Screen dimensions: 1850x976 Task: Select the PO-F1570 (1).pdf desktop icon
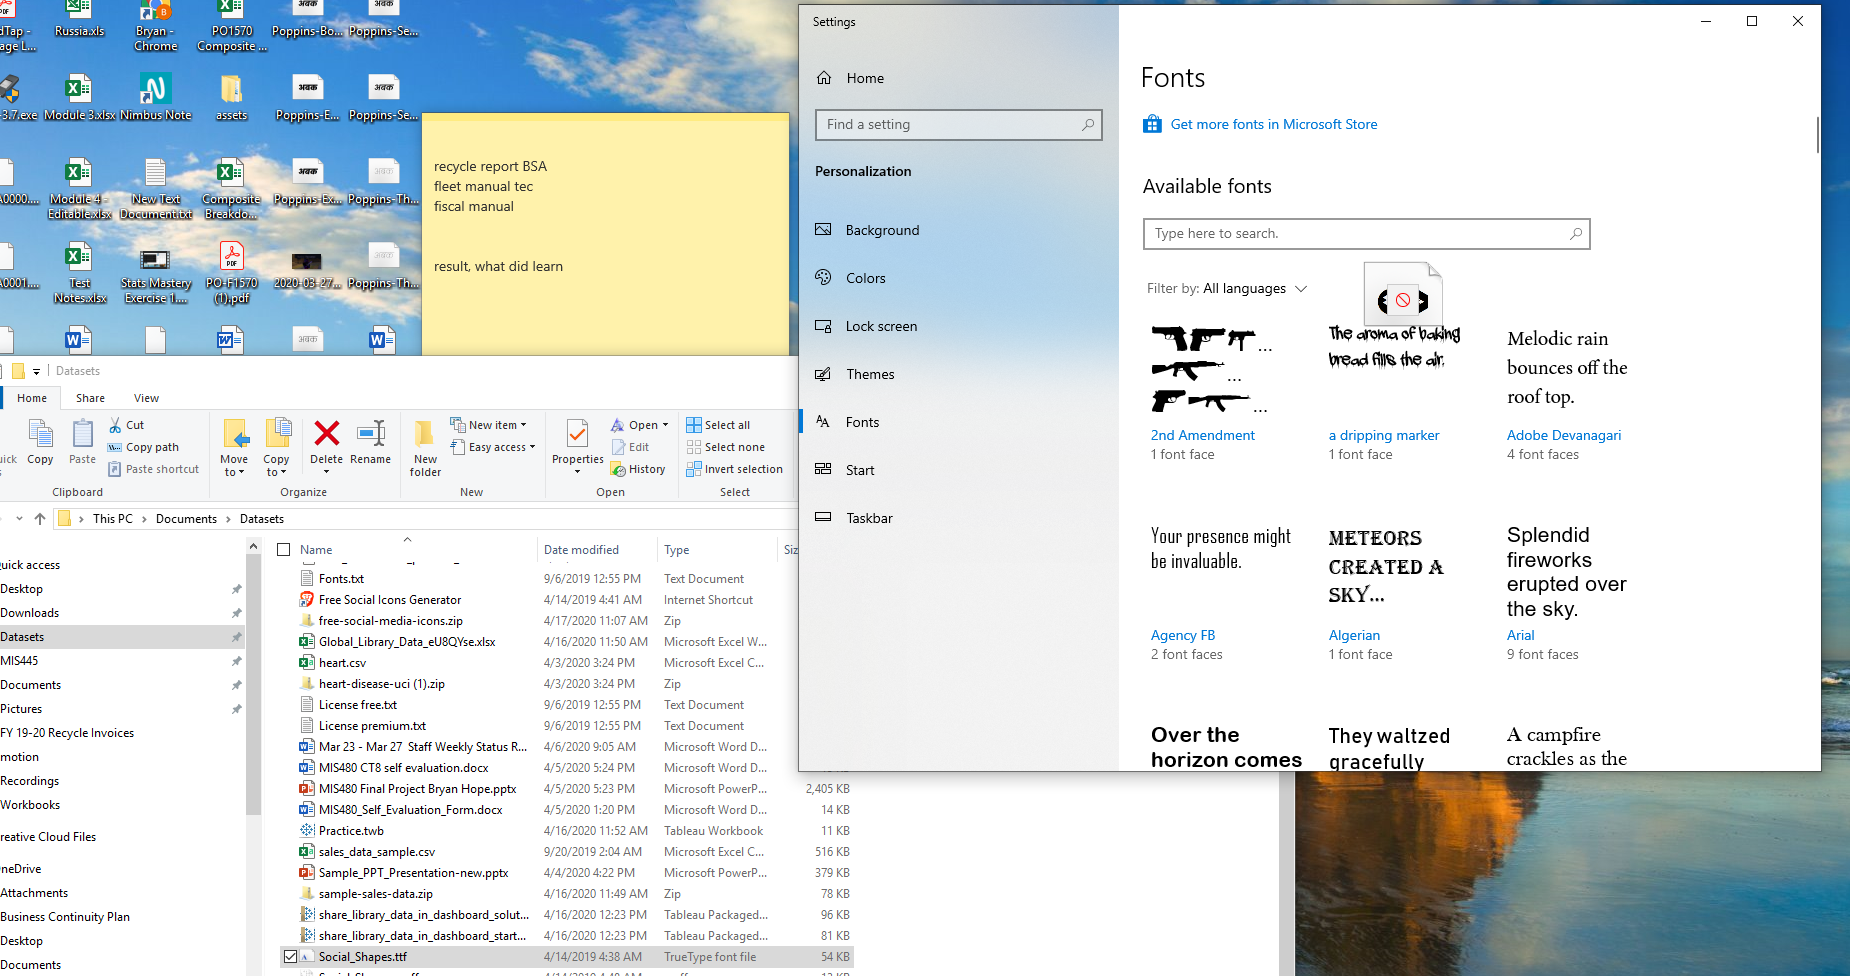[x=232, y=273]
